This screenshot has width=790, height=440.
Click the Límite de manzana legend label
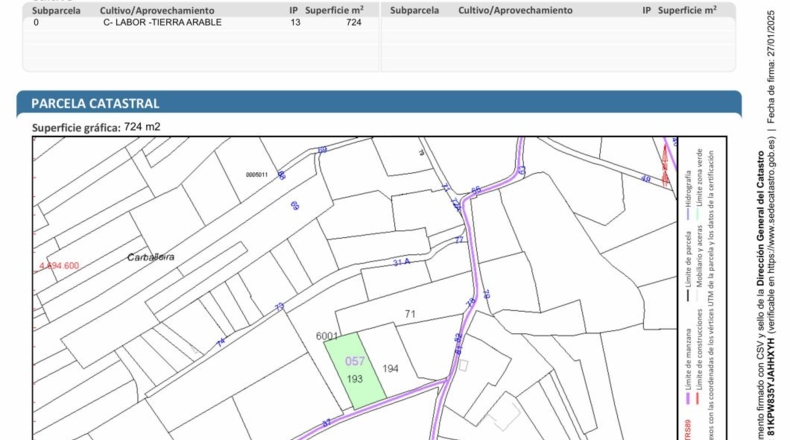[688, 358]
